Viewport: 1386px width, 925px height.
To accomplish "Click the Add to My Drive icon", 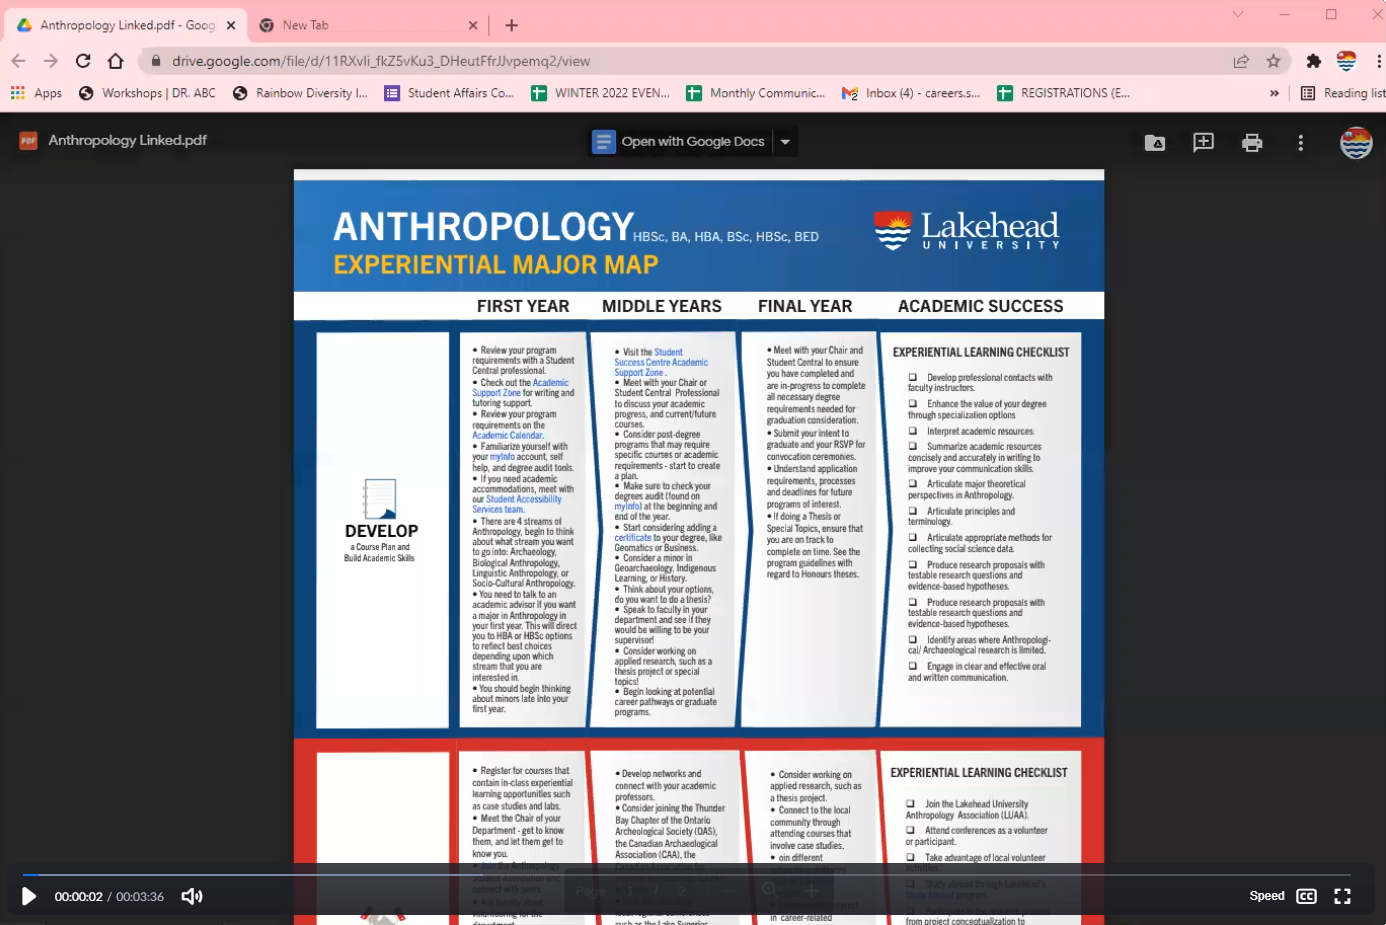I will click(x=1154, y=143).
